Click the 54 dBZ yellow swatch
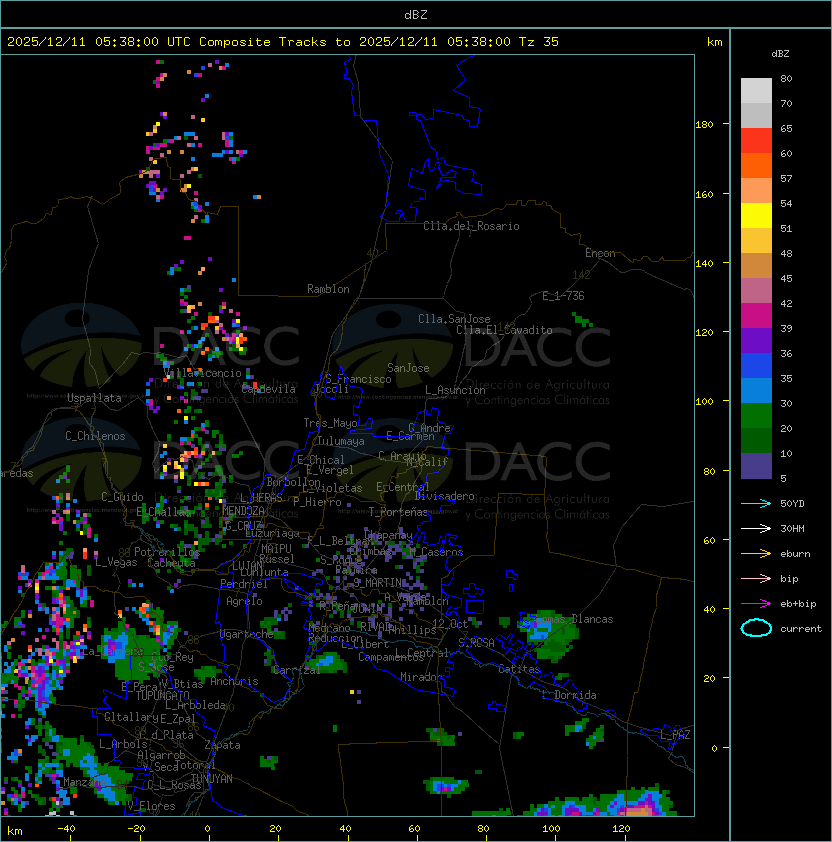The image size is (832, 842). click(756, 215)
